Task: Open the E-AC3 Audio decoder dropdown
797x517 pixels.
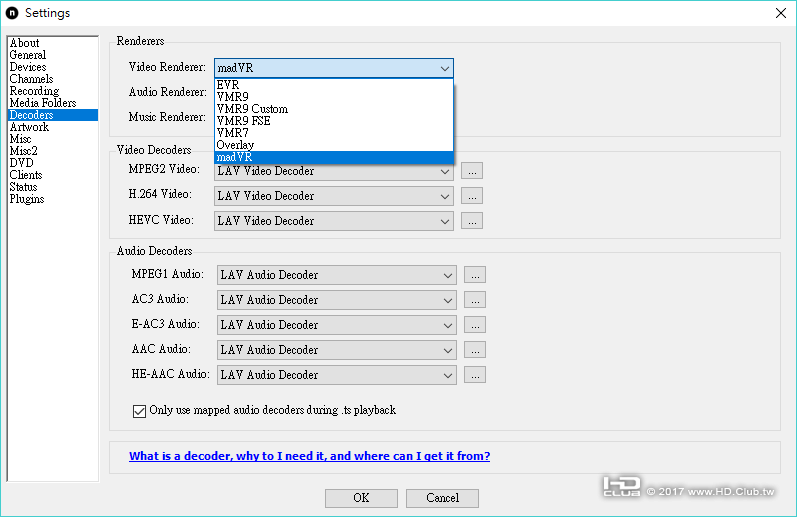Action: 336,325
